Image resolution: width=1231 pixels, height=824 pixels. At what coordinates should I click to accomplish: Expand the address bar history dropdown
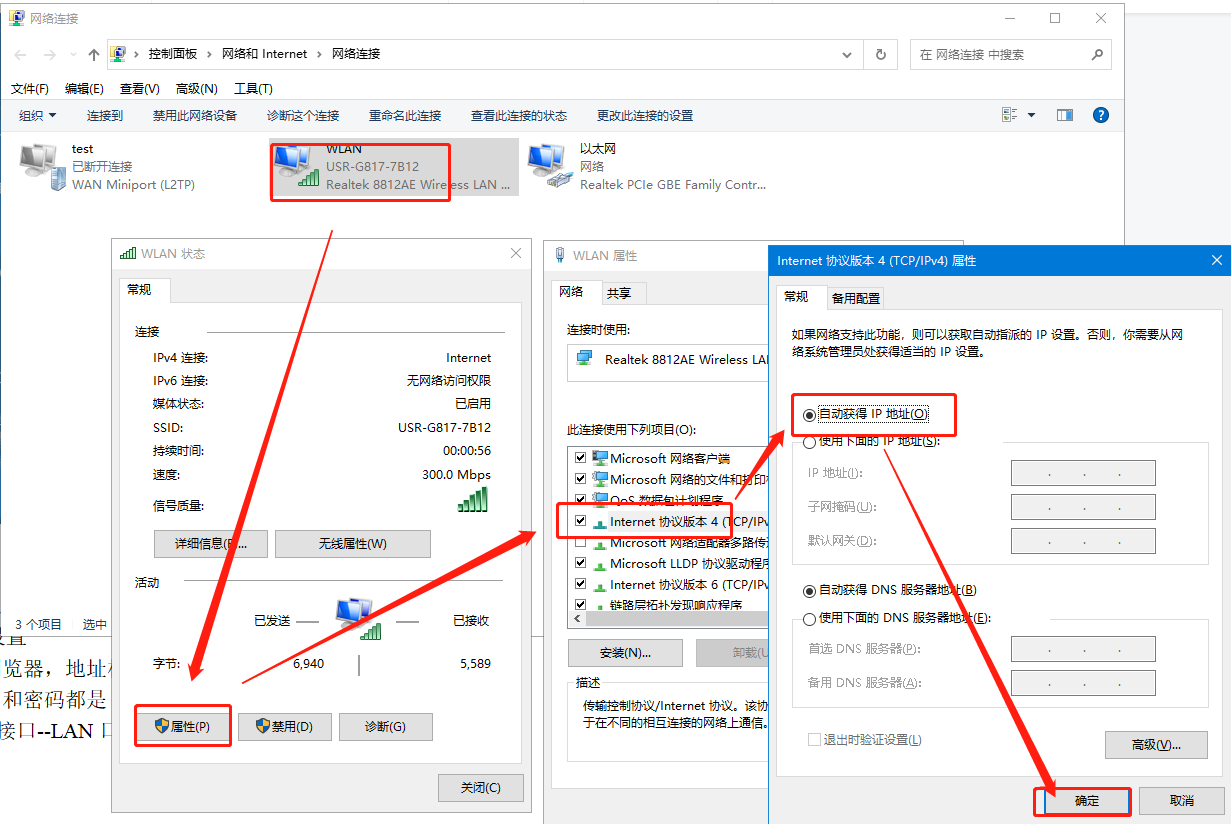point(847,55)
